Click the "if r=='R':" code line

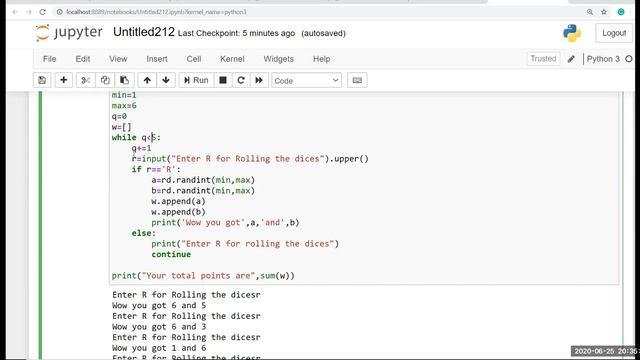click(156, 169)
